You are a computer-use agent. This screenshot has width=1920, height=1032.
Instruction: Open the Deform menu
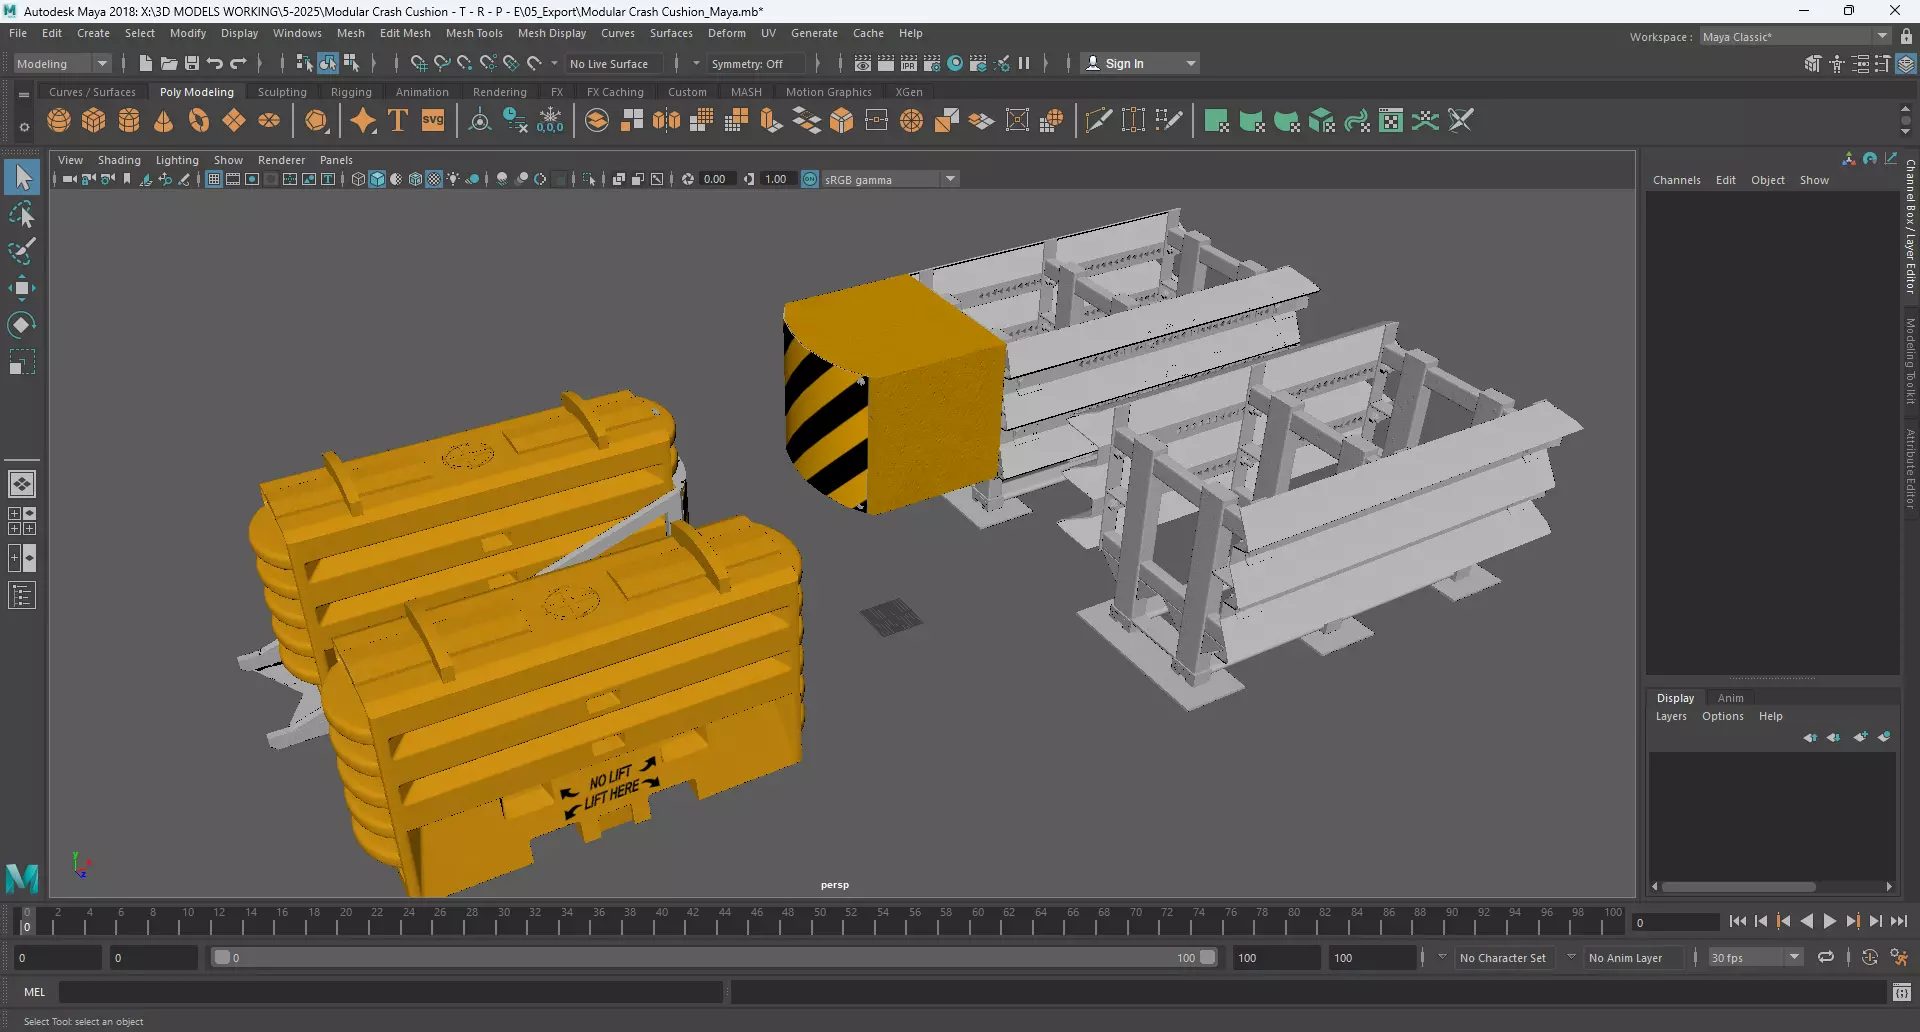[x=727, y=33]
